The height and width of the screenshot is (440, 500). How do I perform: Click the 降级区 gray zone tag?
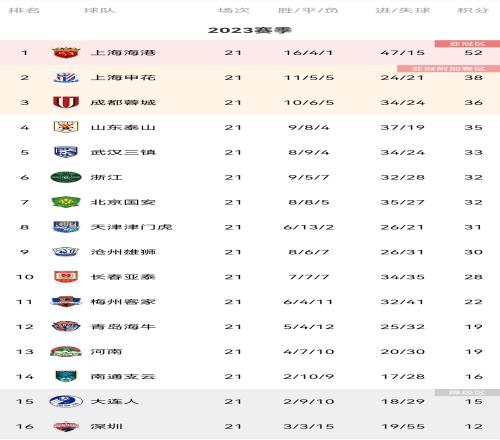[467, 392]
